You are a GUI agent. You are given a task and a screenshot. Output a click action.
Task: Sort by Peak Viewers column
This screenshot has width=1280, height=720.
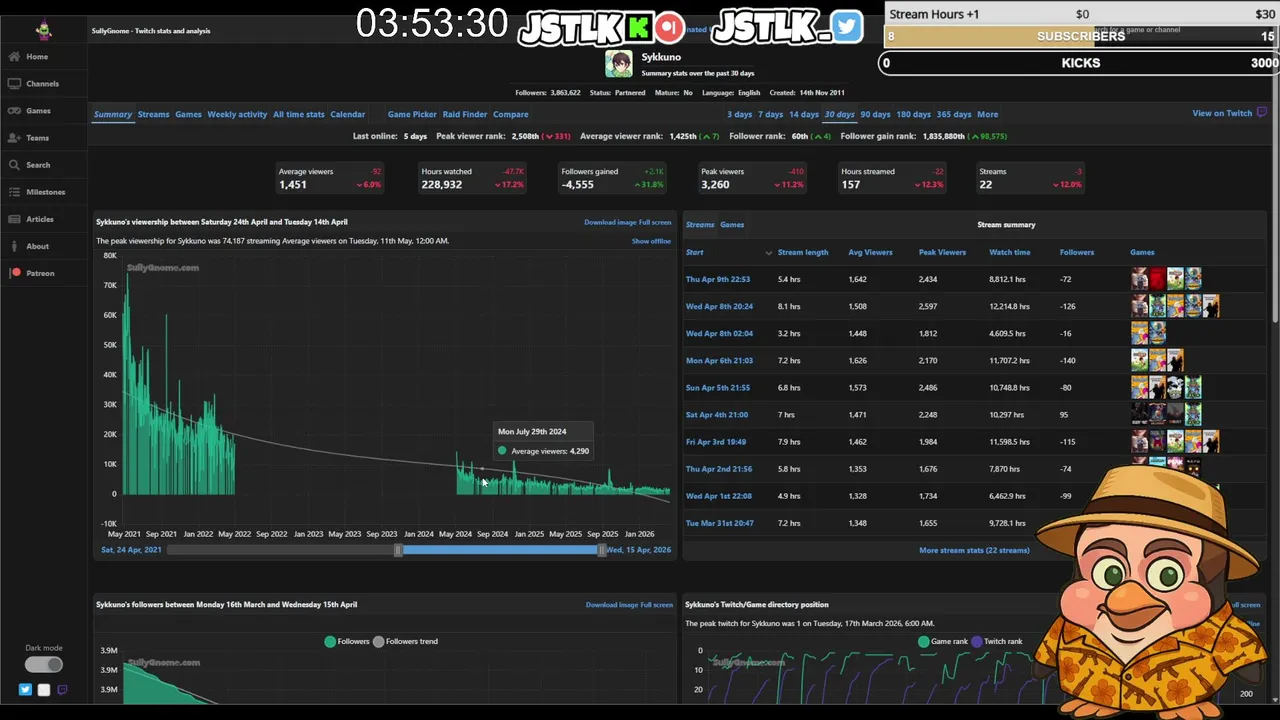pyautogui.click(x=942, y=252)
